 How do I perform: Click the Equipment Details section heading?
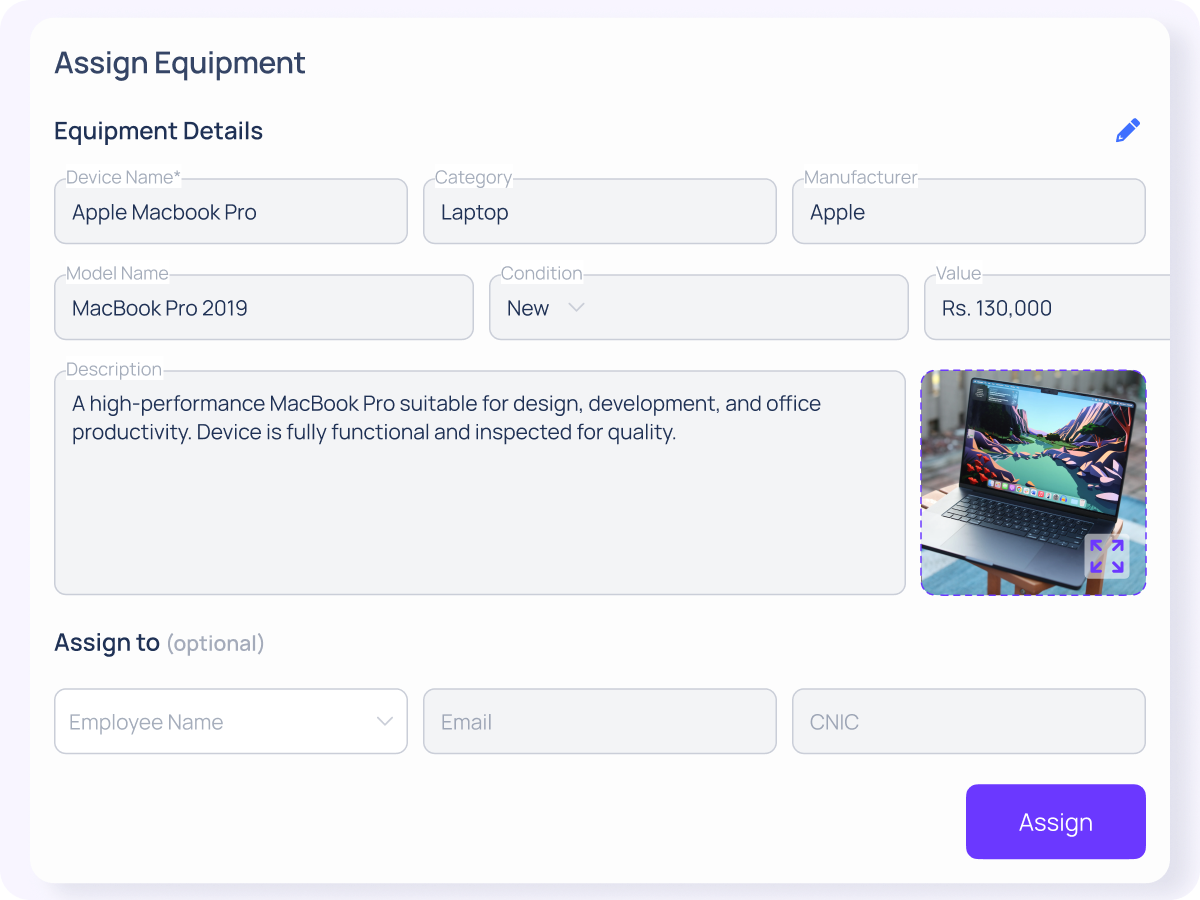pos(158,131)
